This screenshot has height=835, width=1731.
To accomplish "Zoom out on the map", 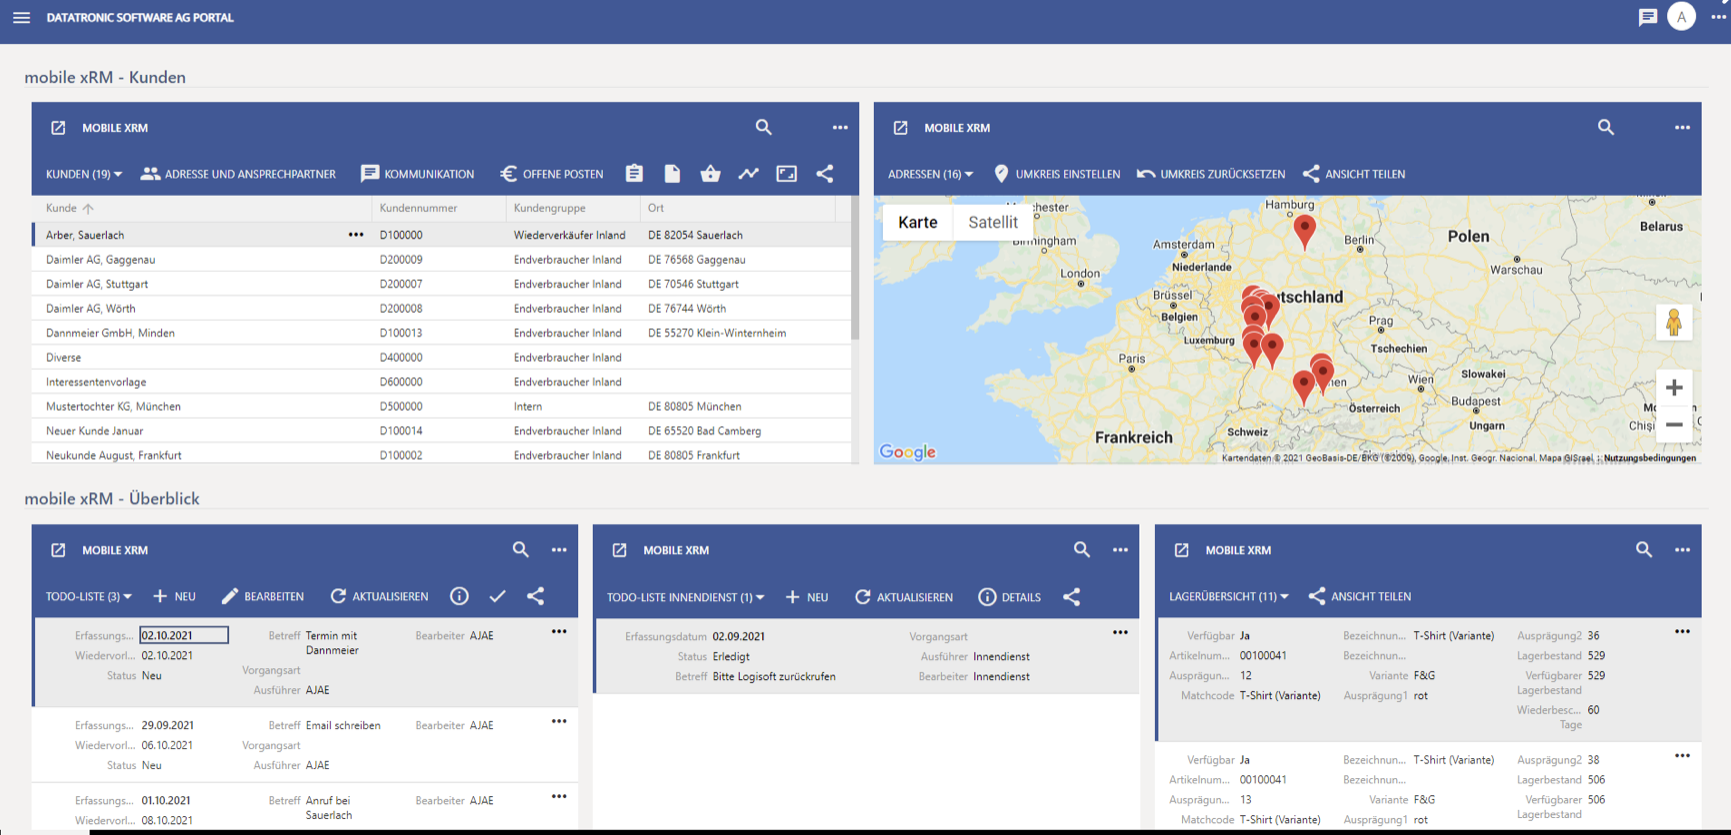I will coord(1674,425).
